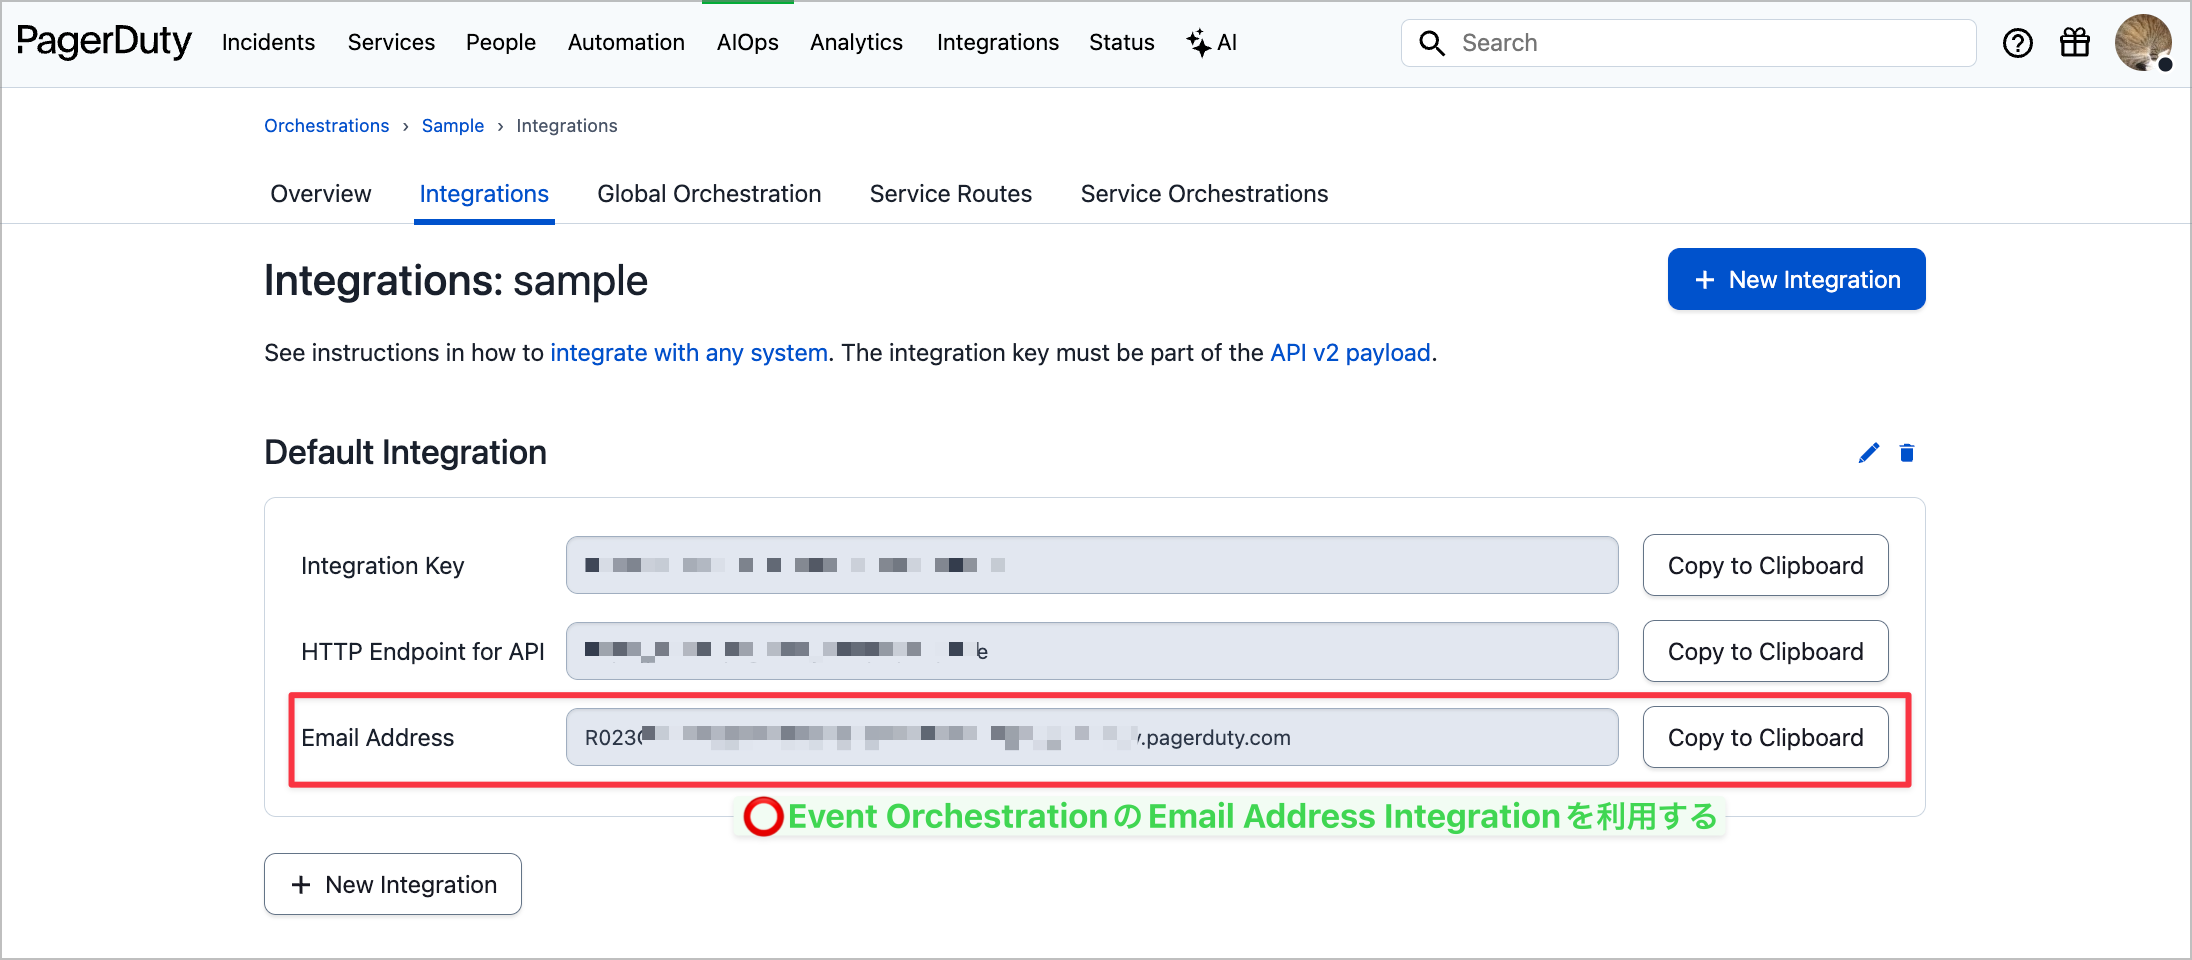2192x960 pixels.
Task: Click the 'Email Address' label
Action: [x=377, y=738]
